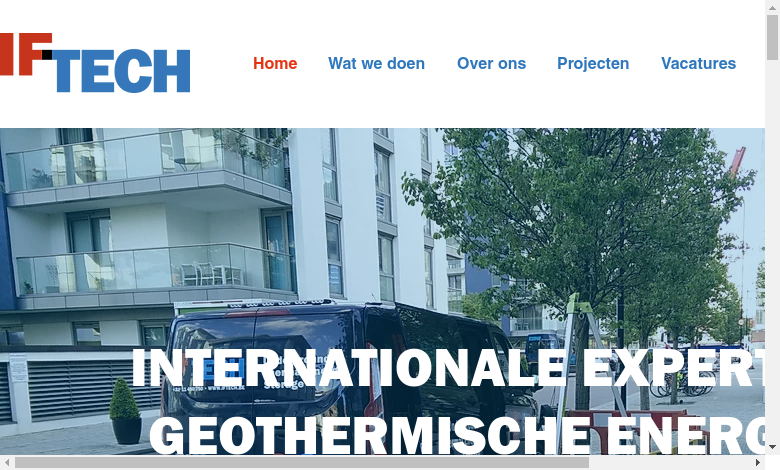
Task: Click empty horizontal scrollbar track right of thumb
Action: [x=670, y=463]
